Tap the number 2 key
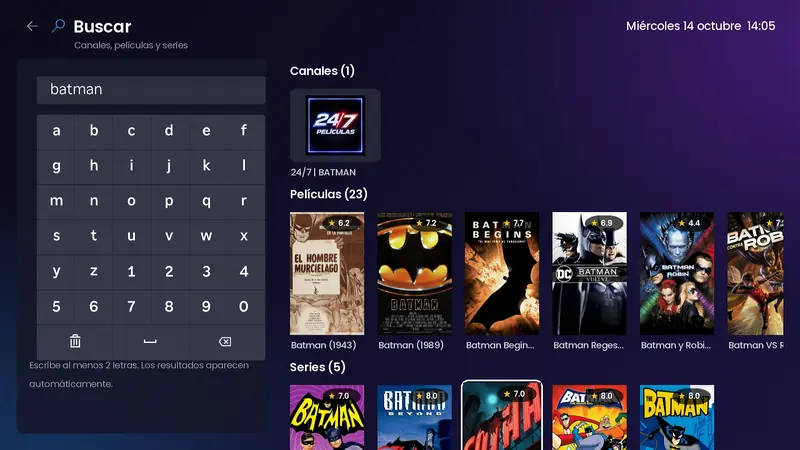This screenshot has height=450, width=800. point(169,271)
